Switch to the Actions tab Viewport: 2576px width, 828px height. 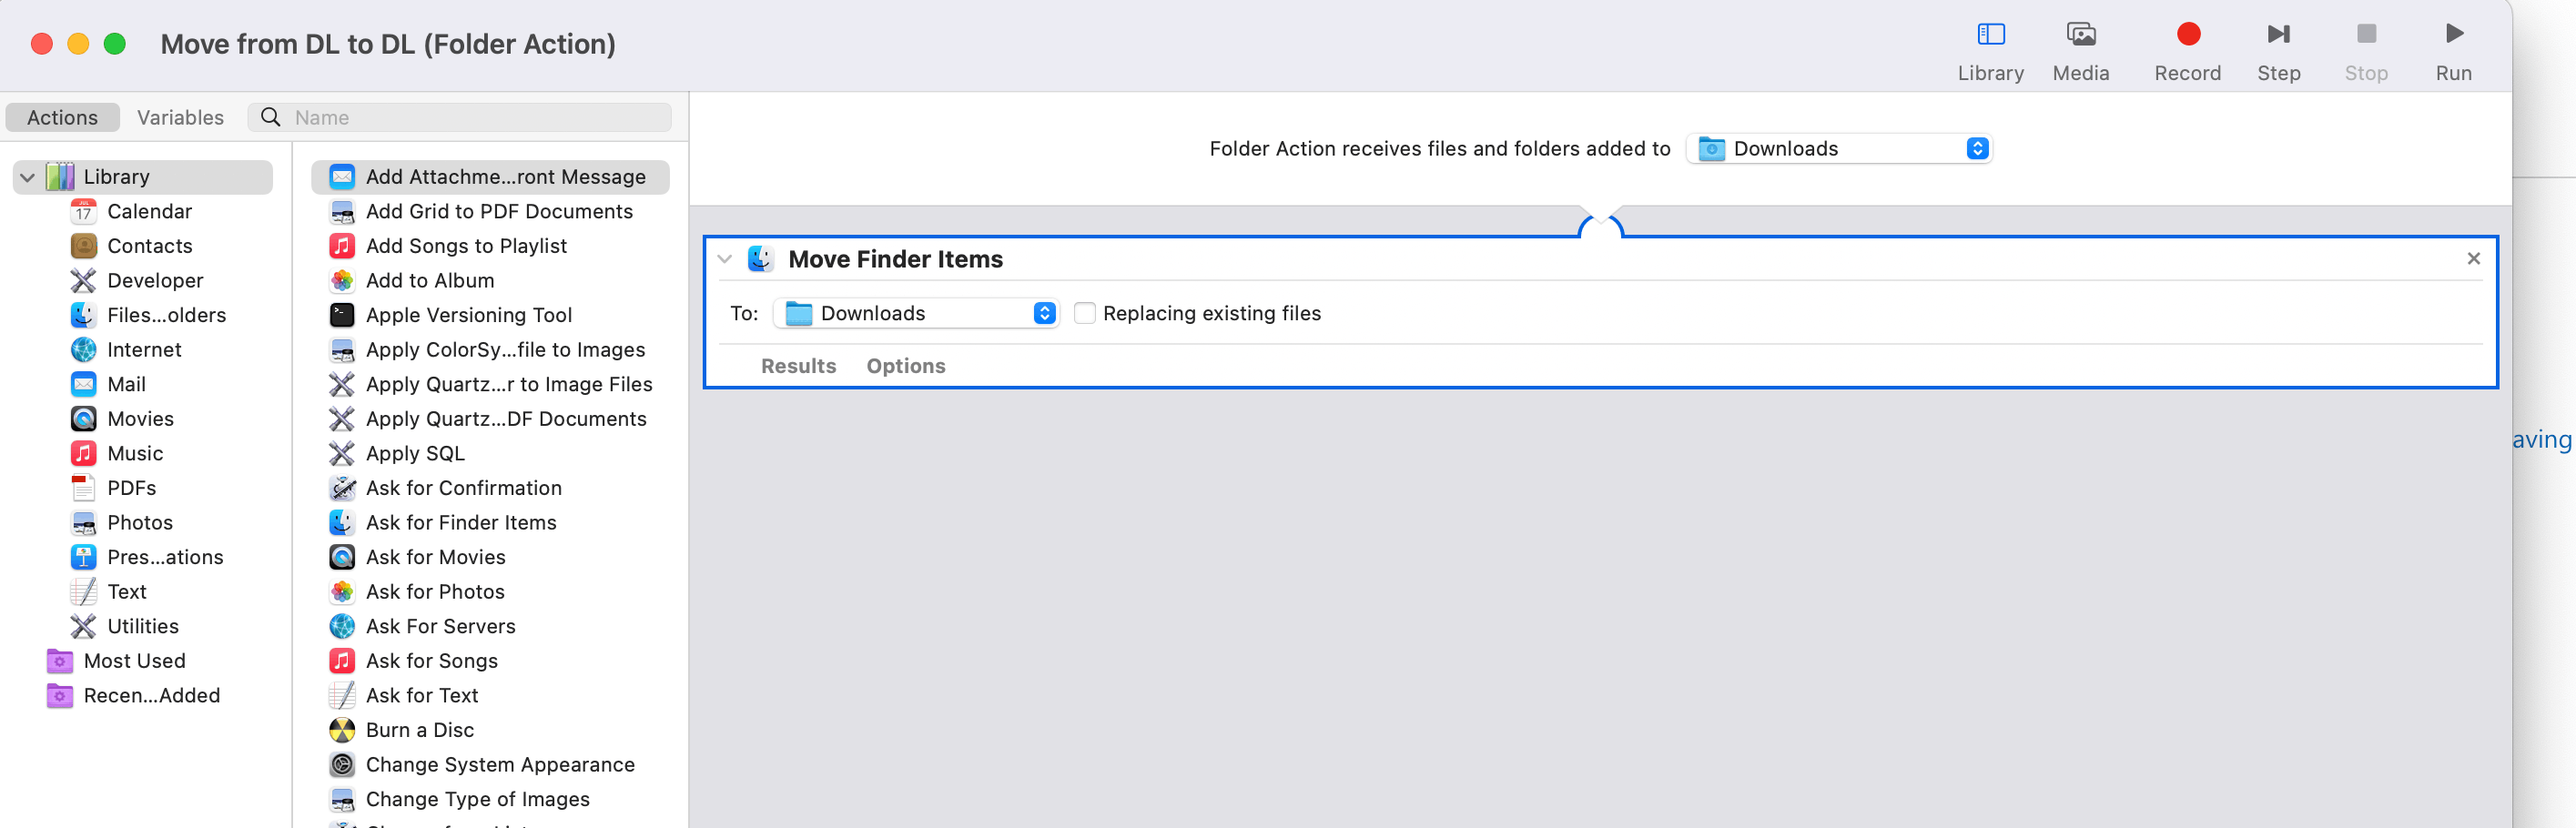[62, 117]
